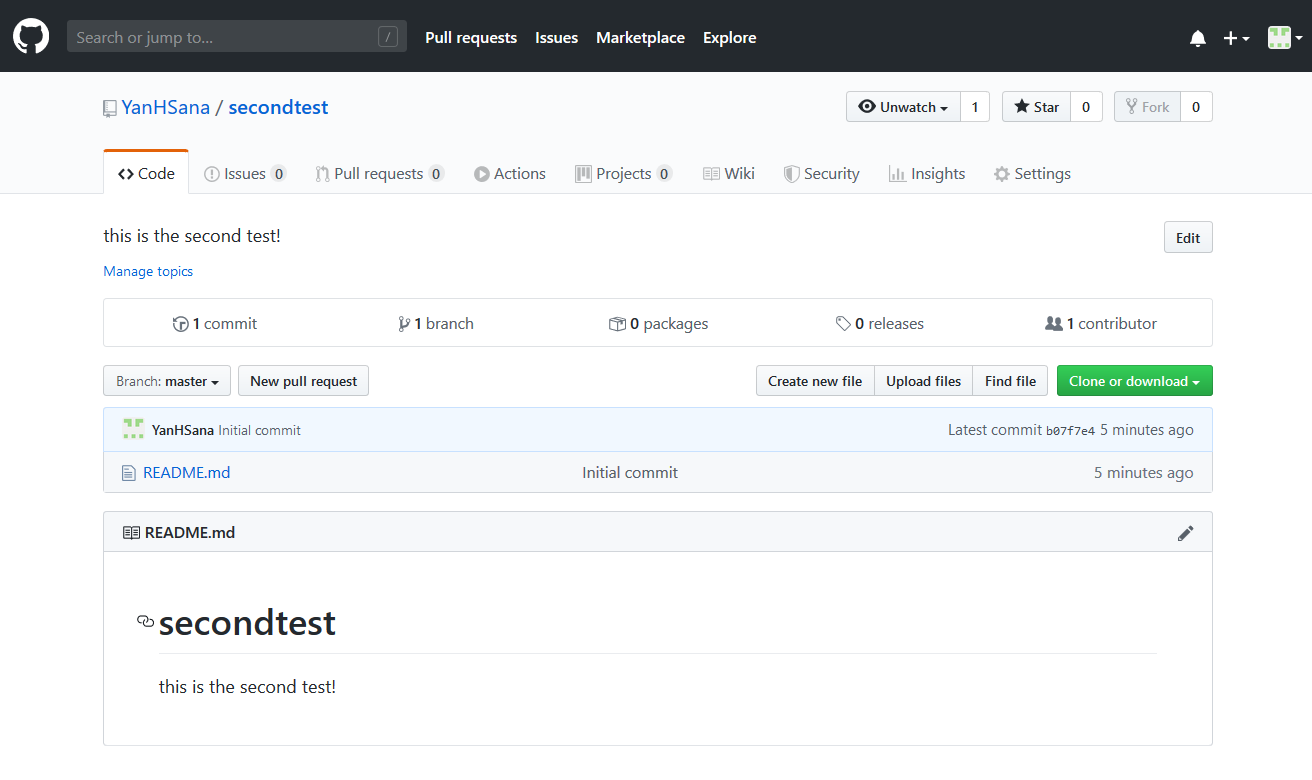Viewport: 1312px width, 780px height.
Task: Open the secondtest repository name link
Action: (278, 107)
